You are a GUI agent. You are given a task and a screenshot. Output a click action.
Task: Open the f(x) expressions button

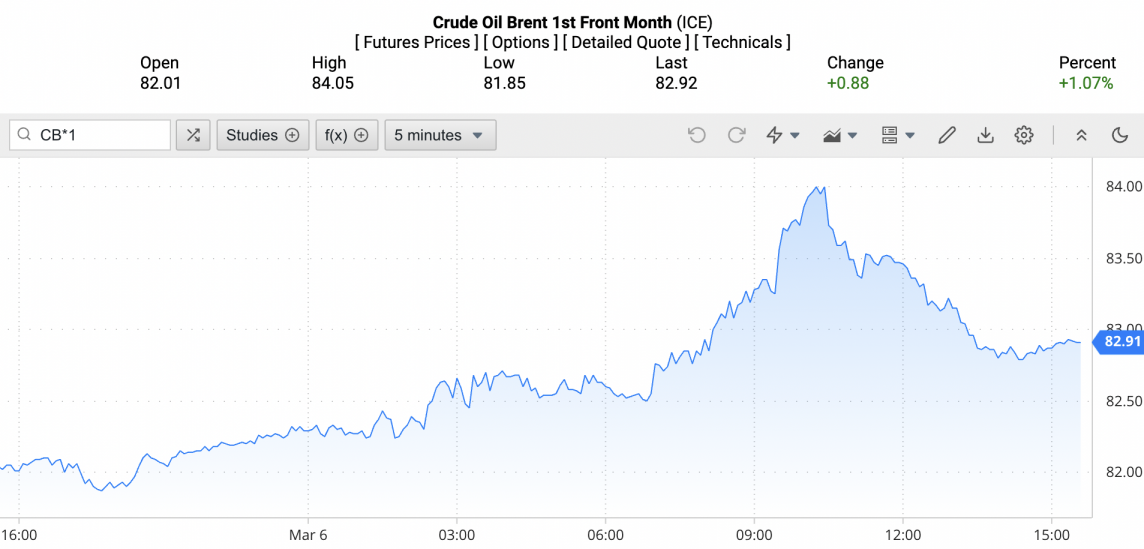(x=347, y=135)
